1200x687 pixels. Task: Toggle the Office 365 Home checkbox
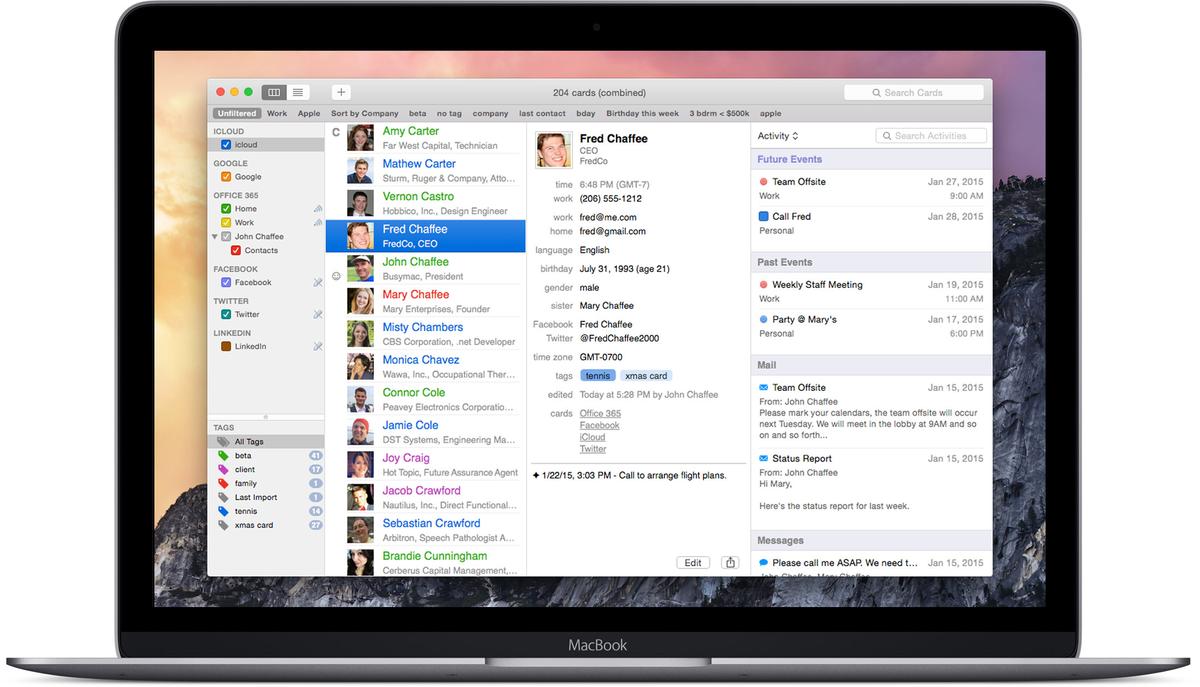(226, 209)
